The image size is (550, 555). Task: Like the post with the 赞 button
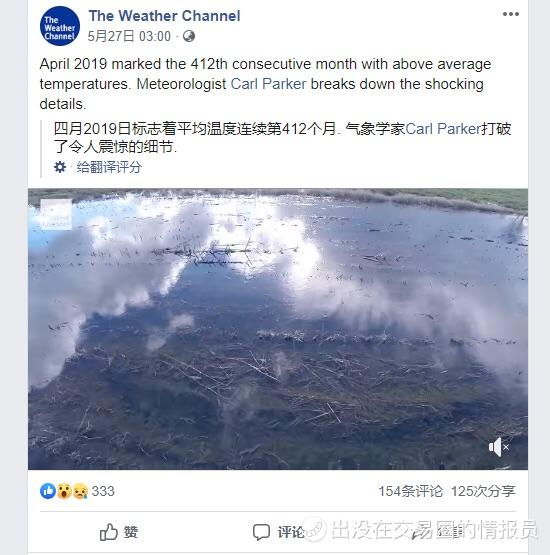coord(119,532)
